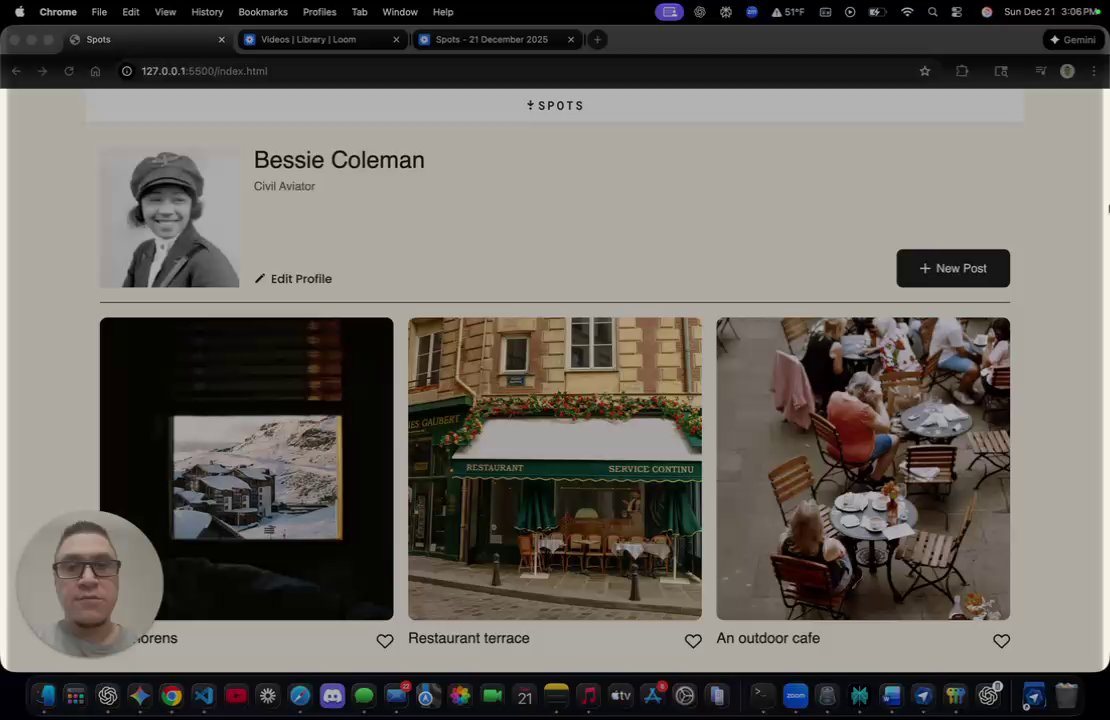Launch the Gemini assistant button
The image size is (1110, 720).
tap(1072, 40)
